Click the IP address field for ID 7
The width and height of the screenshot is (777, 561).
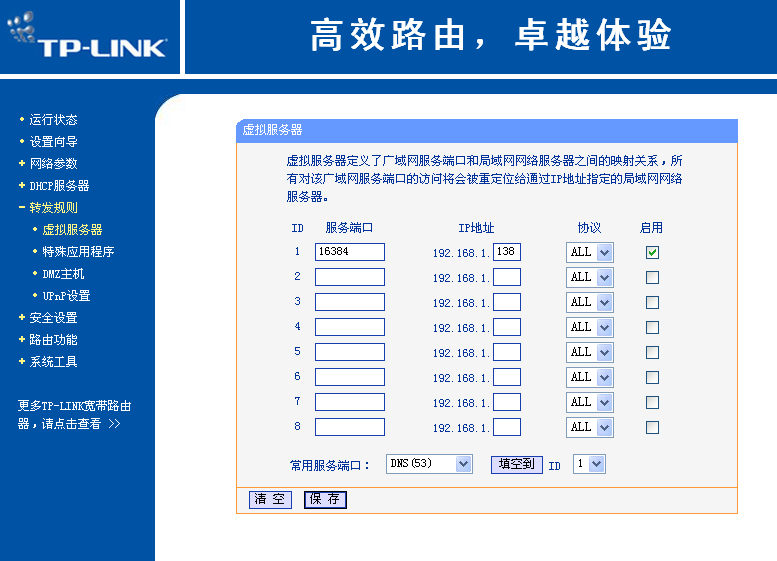507,402
